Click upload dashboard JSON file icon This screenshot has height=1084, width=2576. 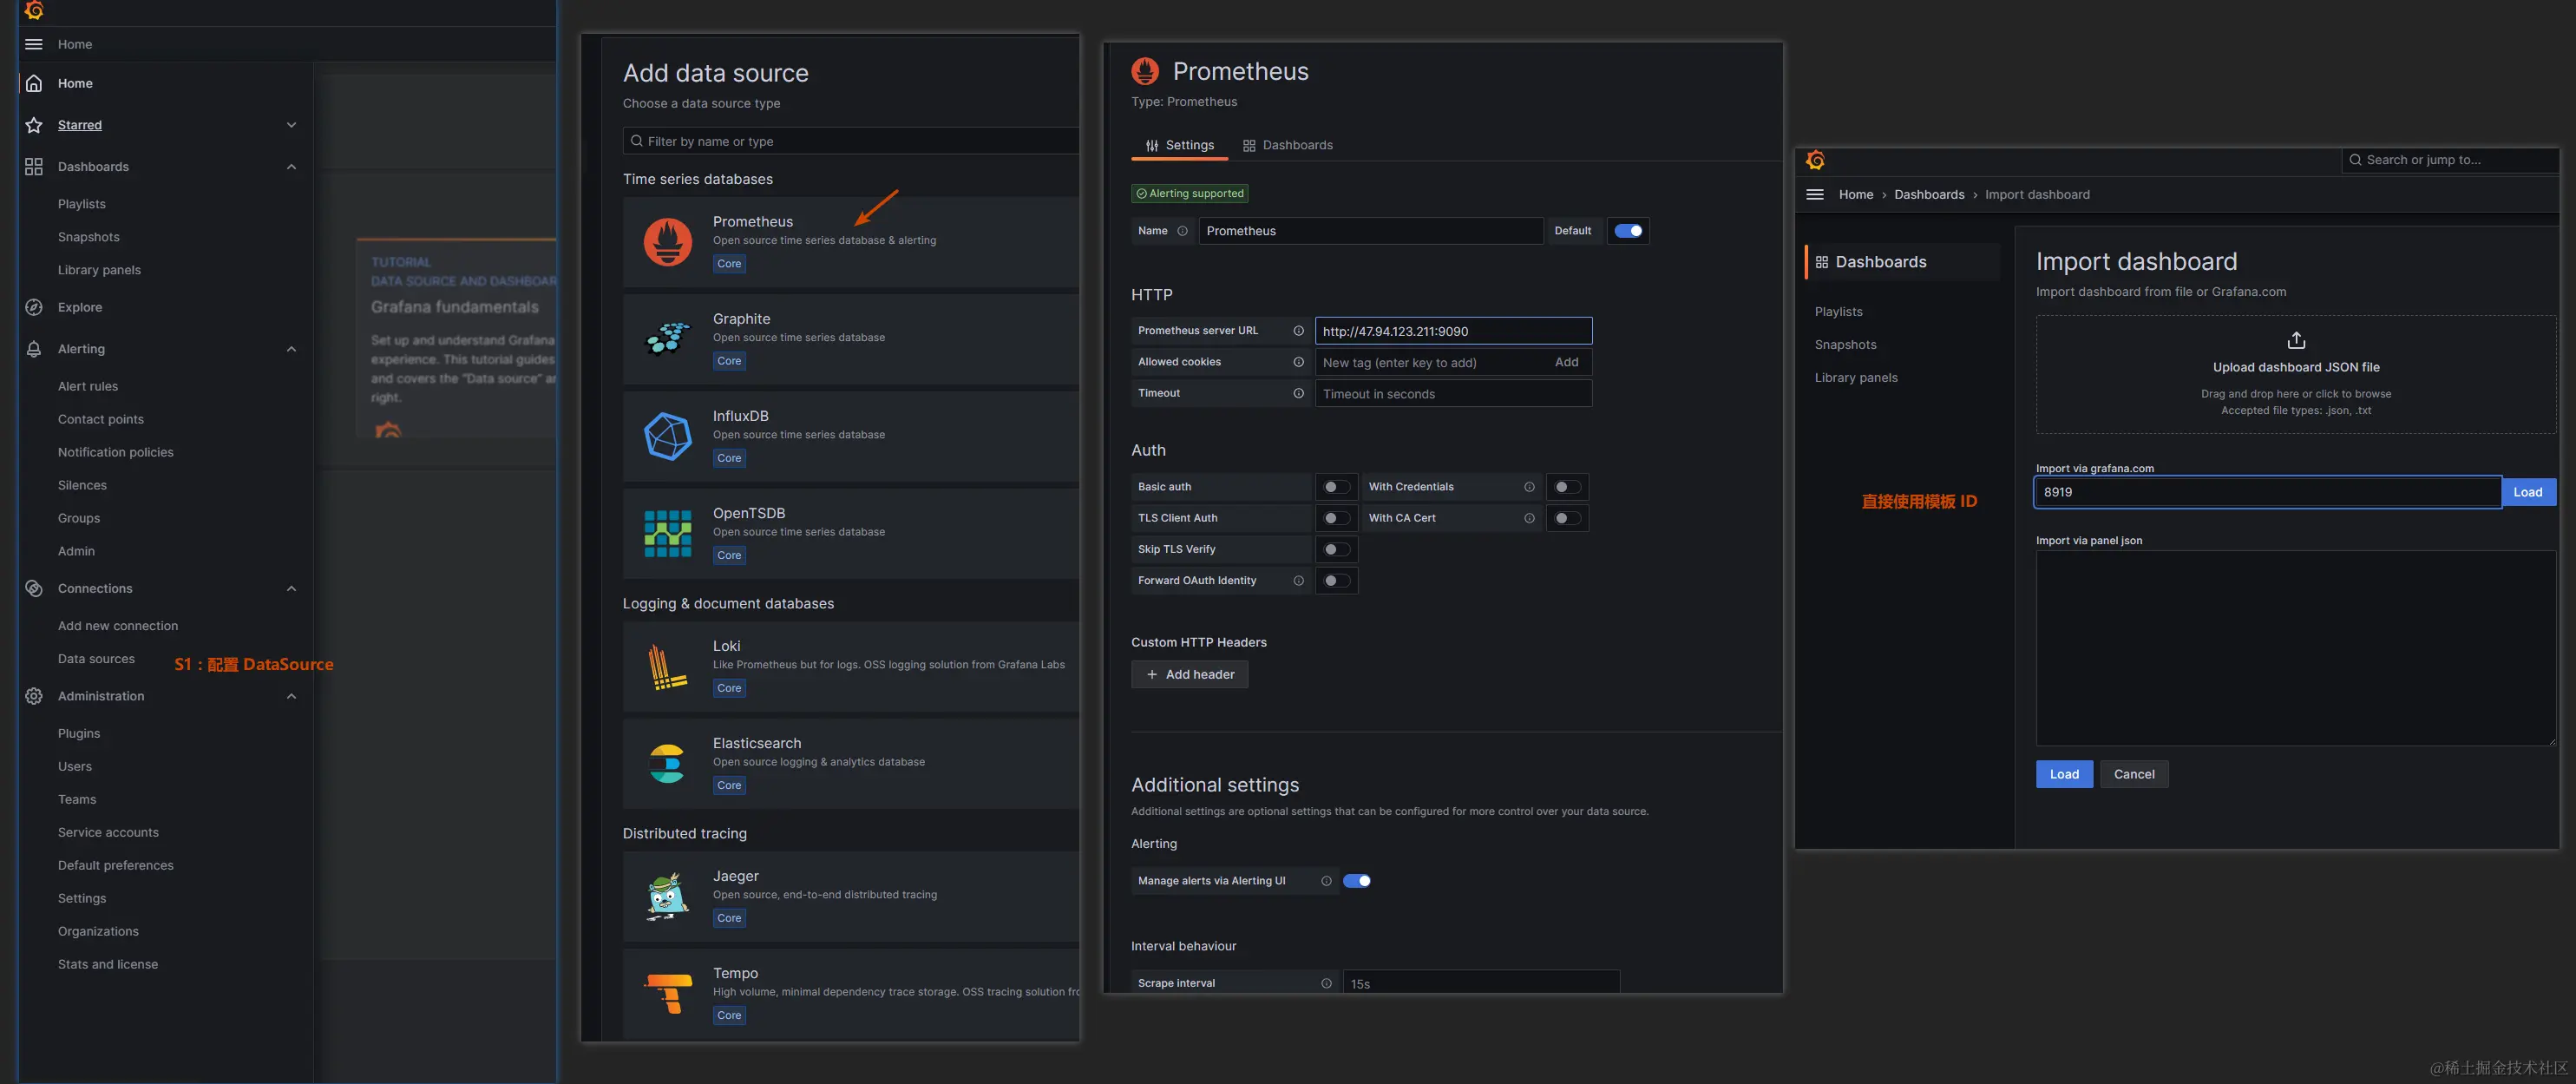(x=2296, y=340)
